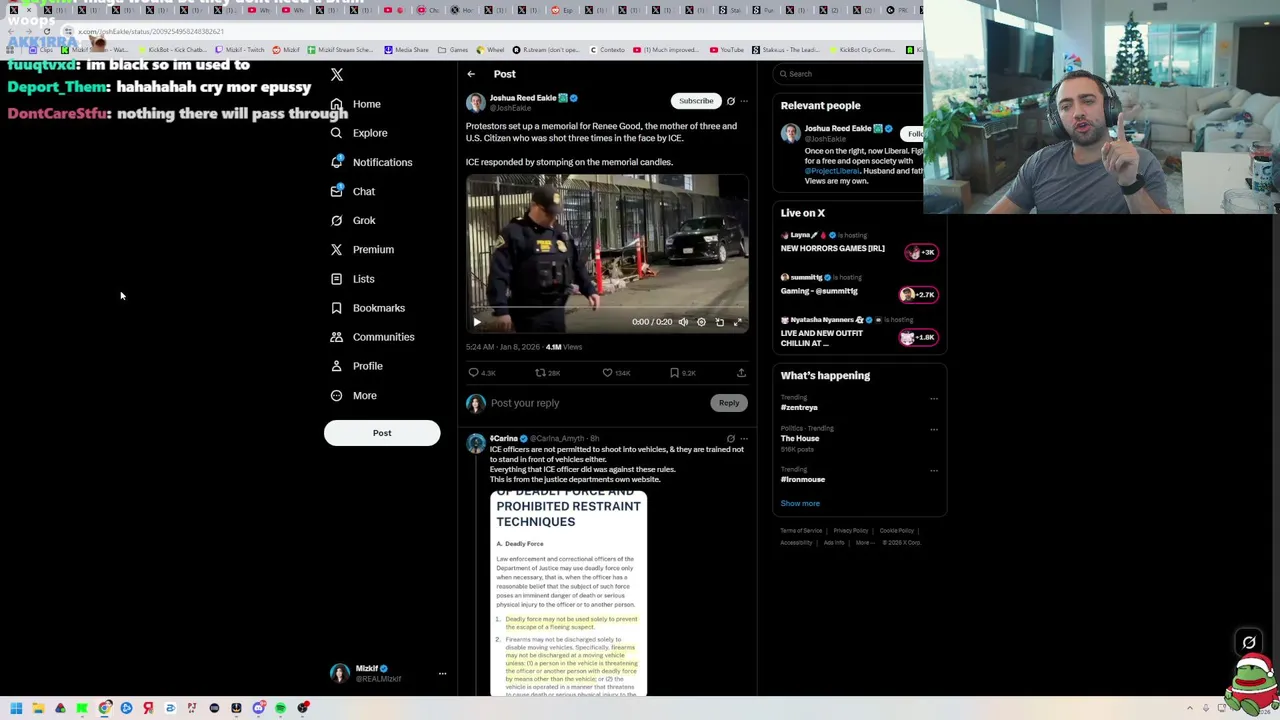Click the X logo in the sidebar
Viewport: 1280px width, 720px height.
click(337, 75)
